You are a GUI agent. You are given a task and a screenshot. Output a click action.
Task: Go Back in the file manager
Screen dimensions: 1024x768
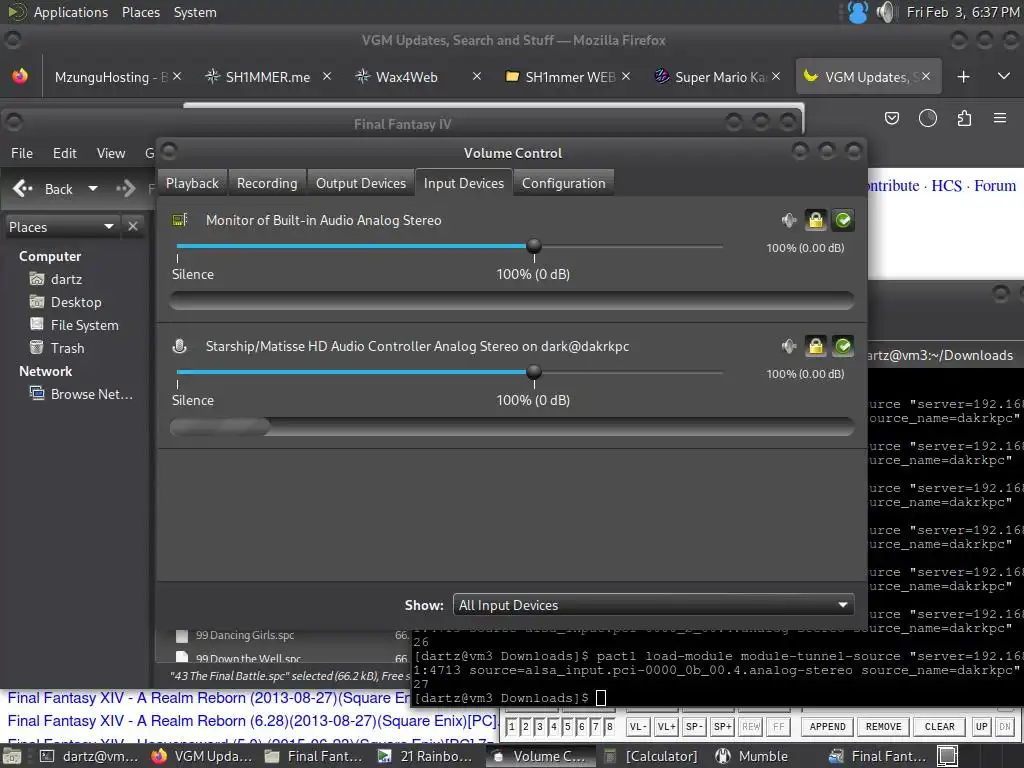tap(43, 189)
